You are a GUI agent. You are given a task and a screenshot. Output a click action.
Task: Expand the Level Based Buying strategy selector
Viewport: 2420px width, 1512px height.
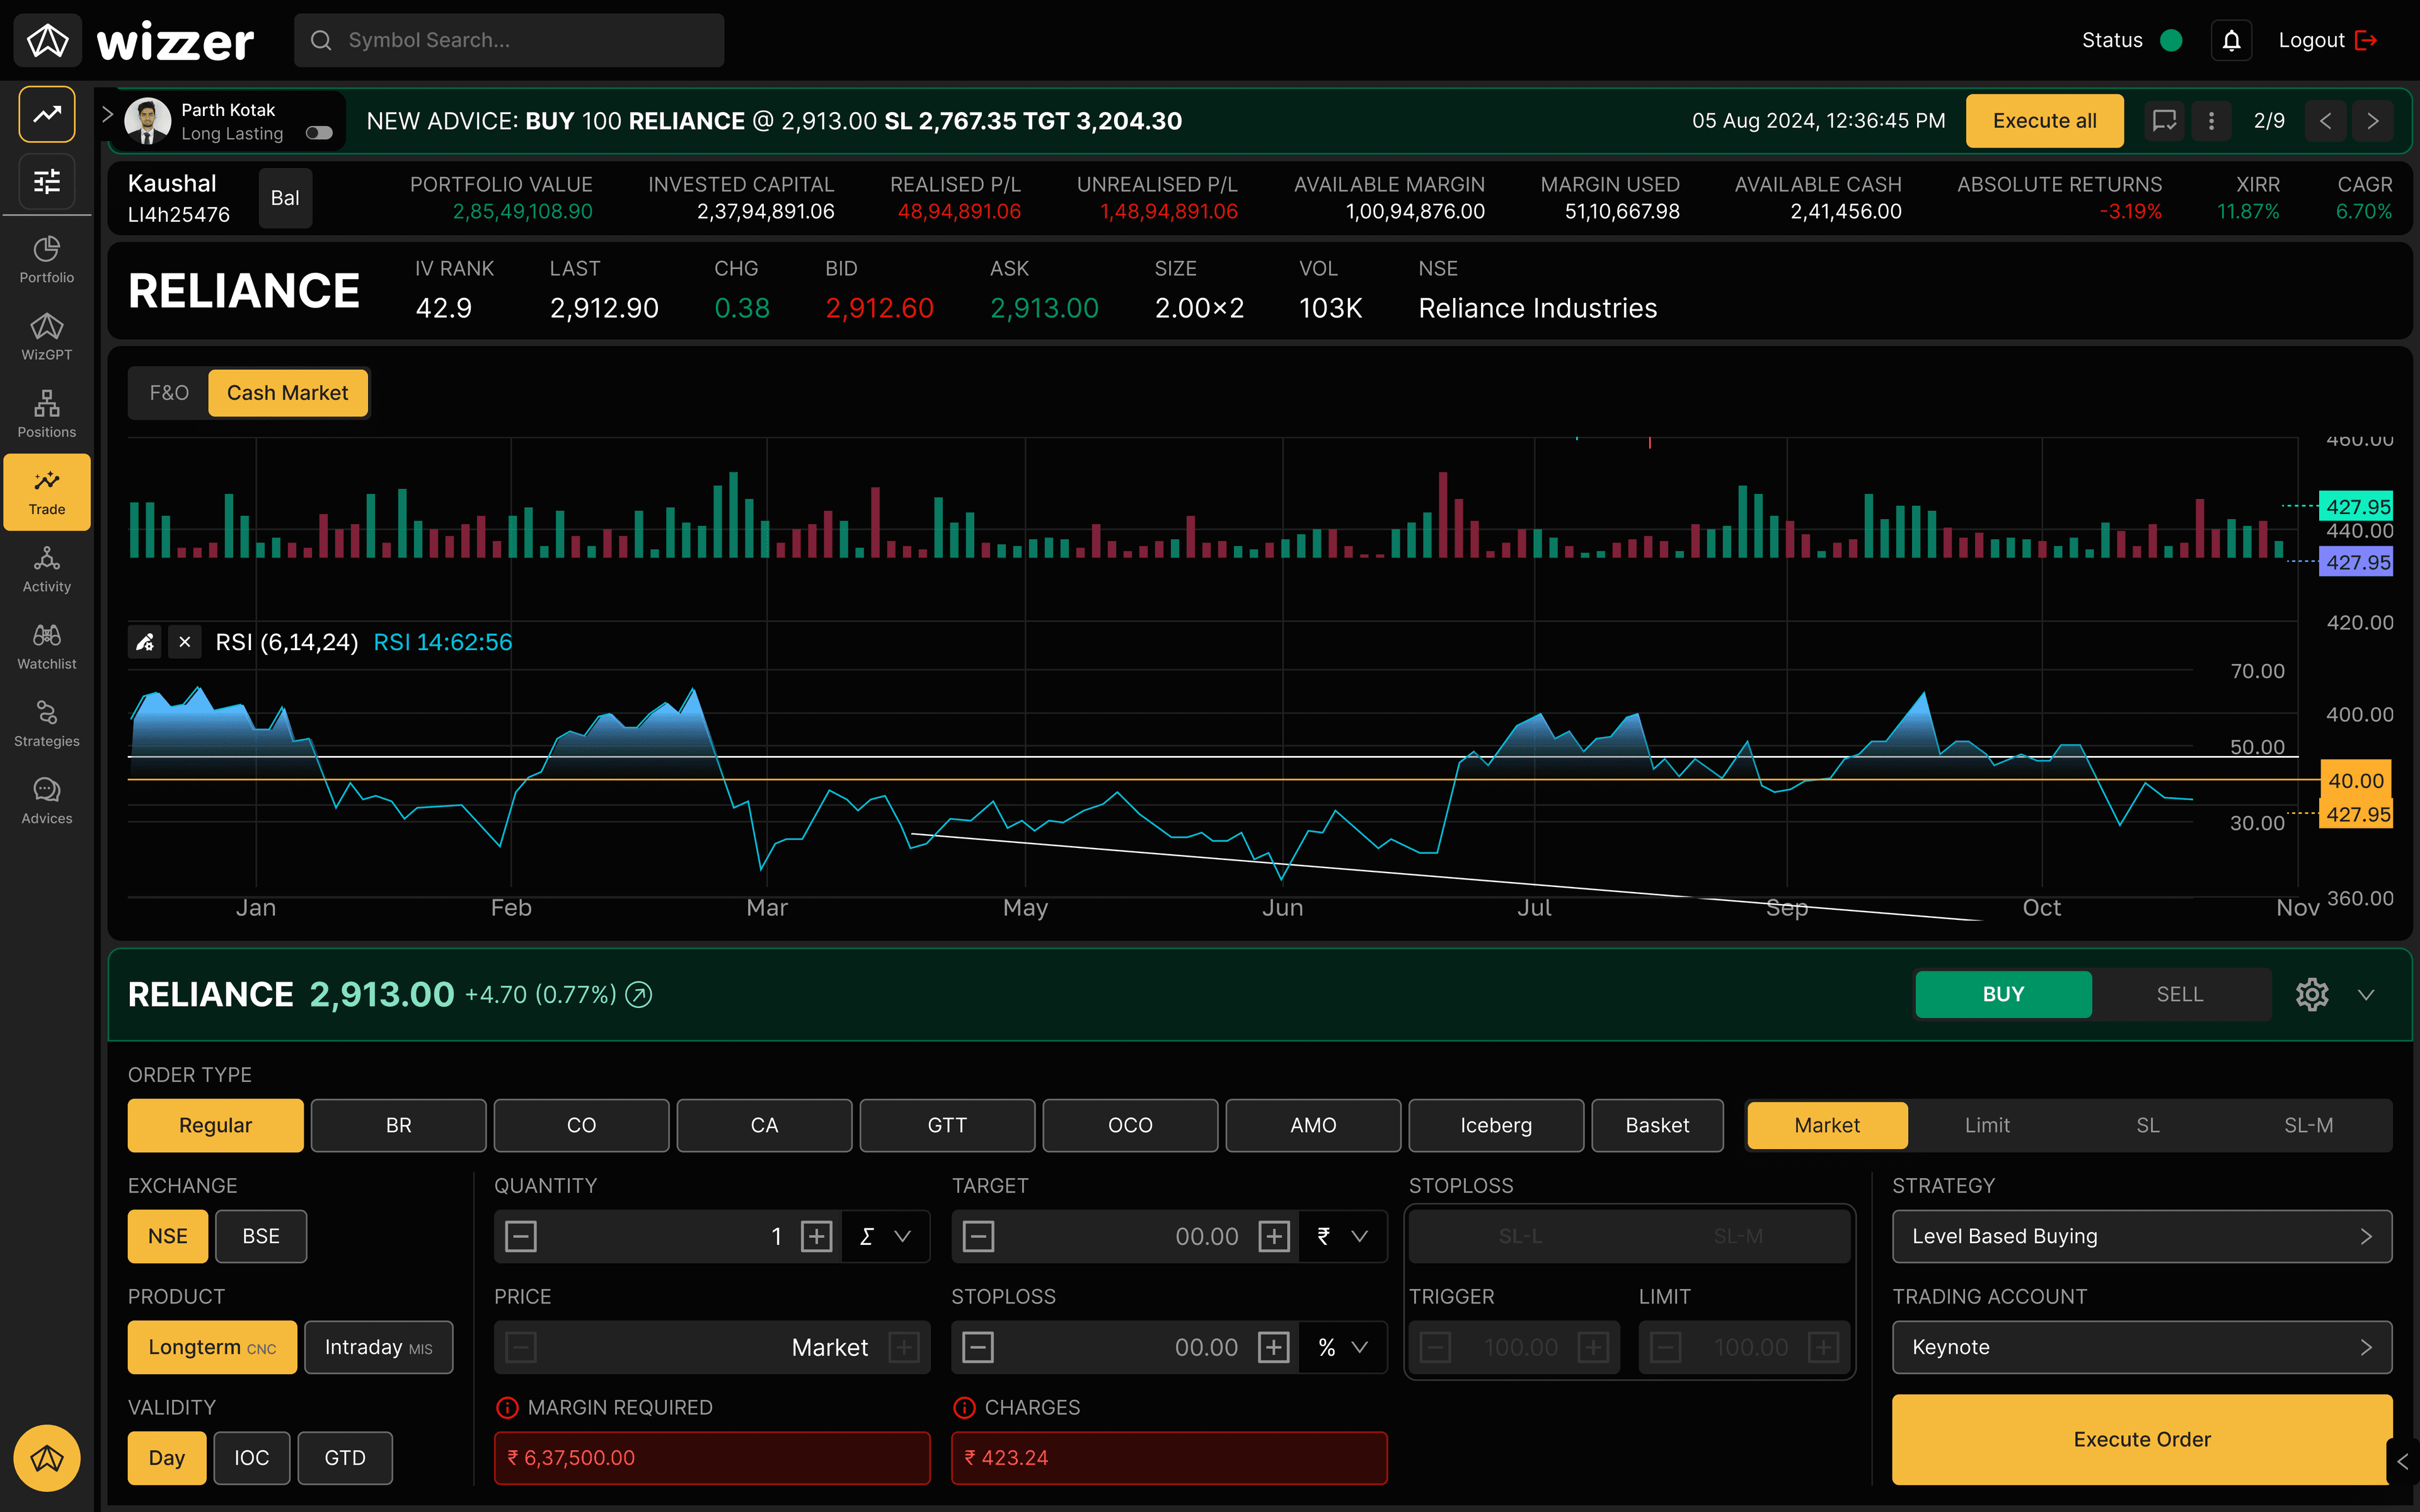(x=2141, y=1236)
